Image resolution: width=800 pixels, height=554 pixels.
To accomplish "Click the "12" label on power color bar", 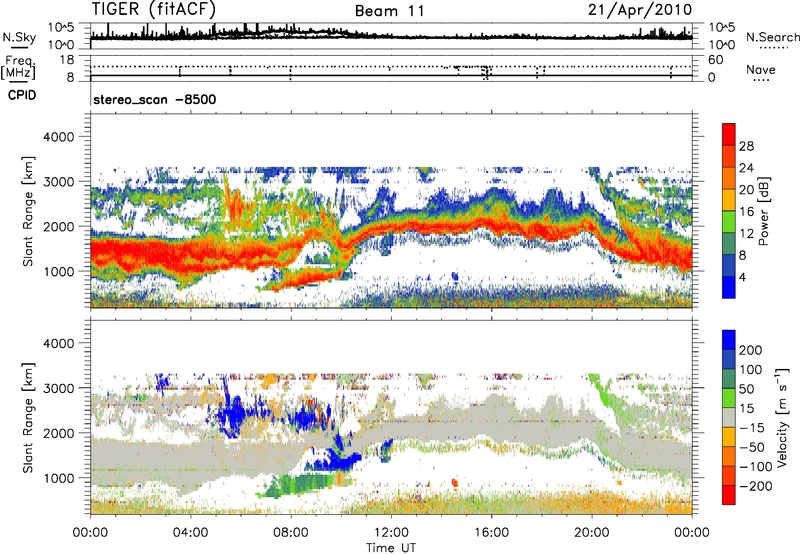I will (x=746, y=234).
